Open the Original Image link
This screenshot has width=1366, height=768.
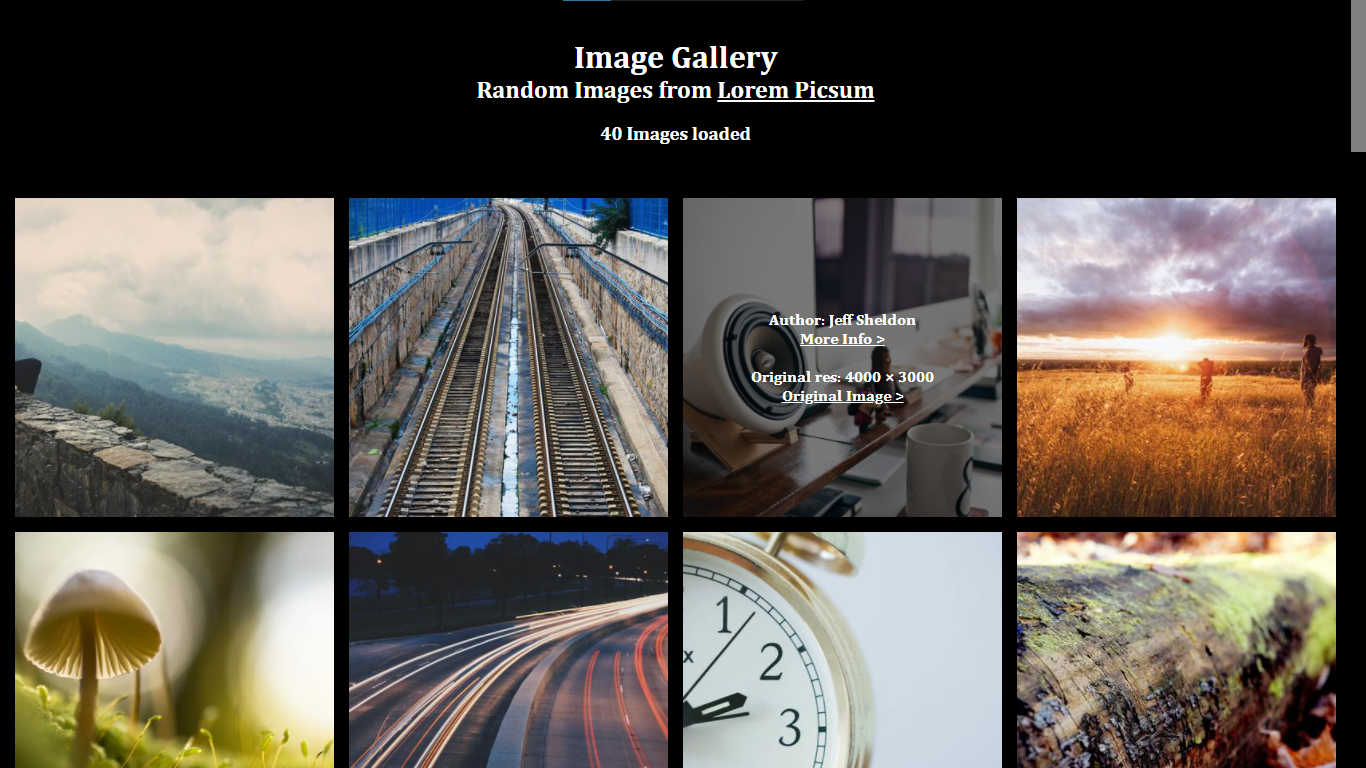[842, 396]
